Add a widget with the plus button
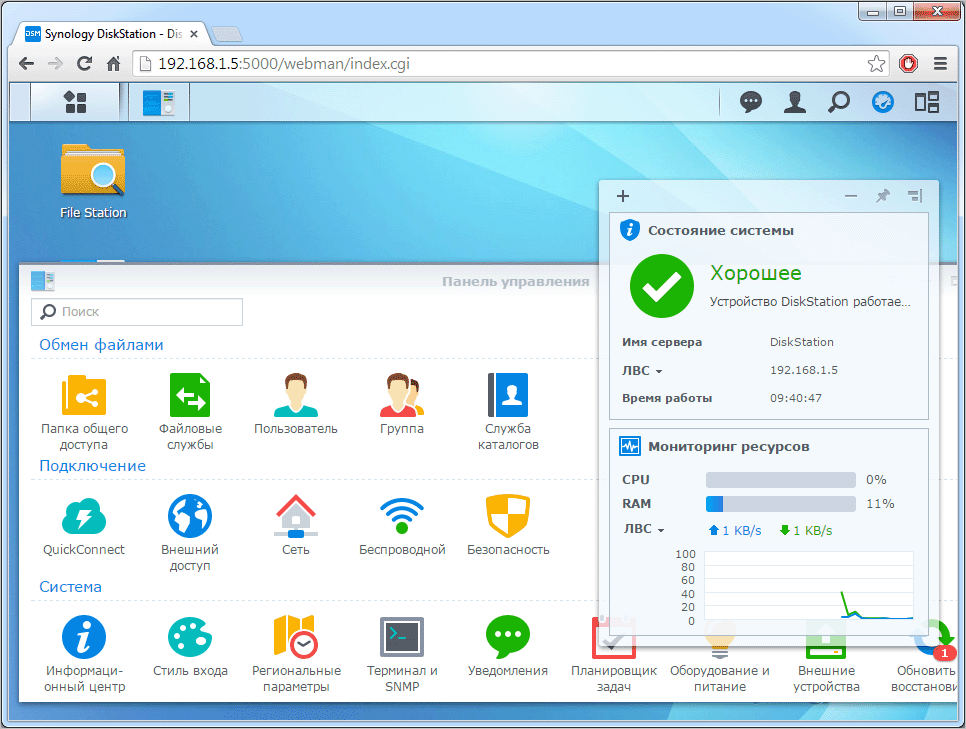This screenshot has height=729, width=966. click(623, 196)
